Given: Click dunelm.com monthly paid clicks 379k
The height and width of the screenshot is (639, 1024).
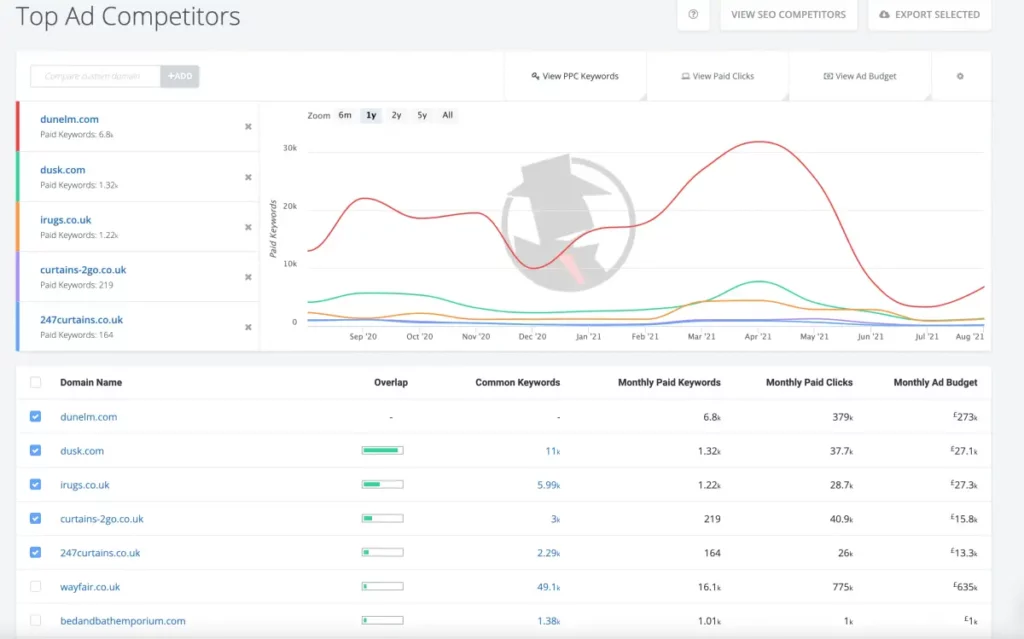Looking at the screenshot, I should [842, 417].
